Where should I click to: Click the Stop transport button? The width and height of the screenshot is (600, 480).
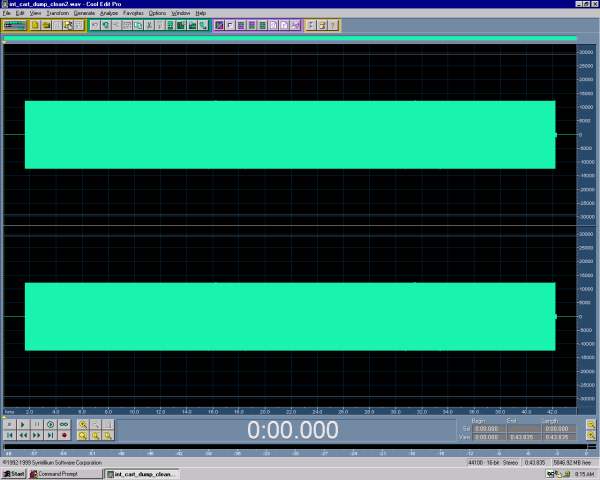[x=10, y=424]
